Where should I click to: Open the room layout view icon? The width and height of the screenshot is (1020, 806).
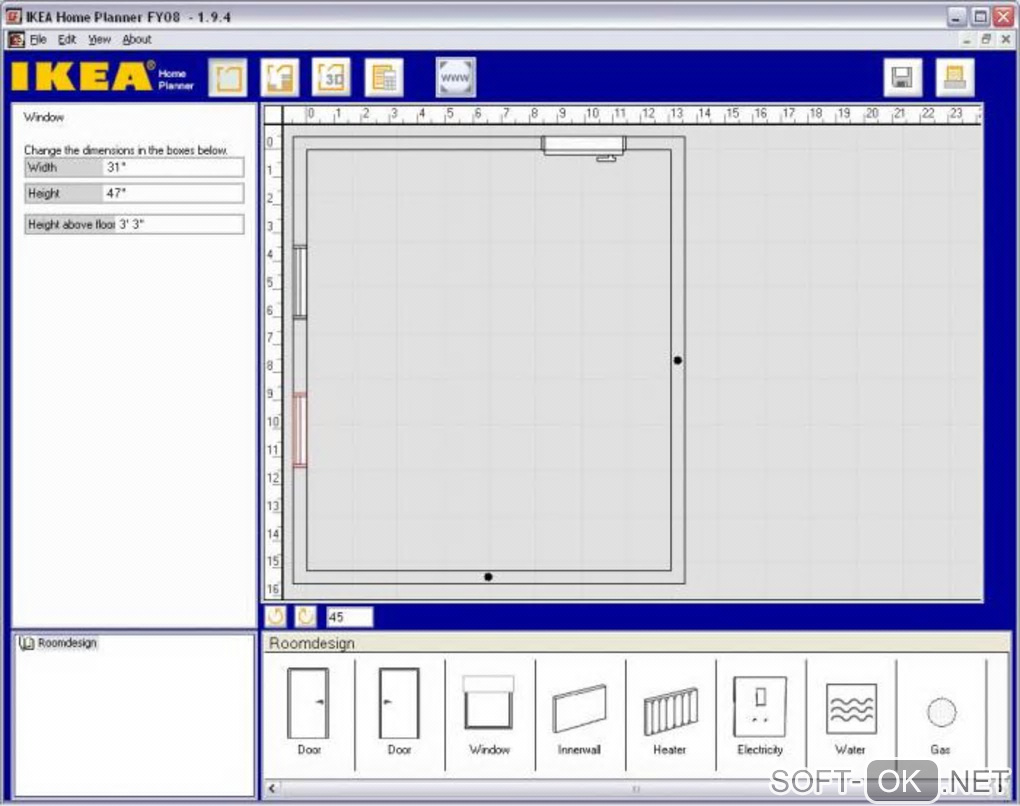[x=228, y=77]
